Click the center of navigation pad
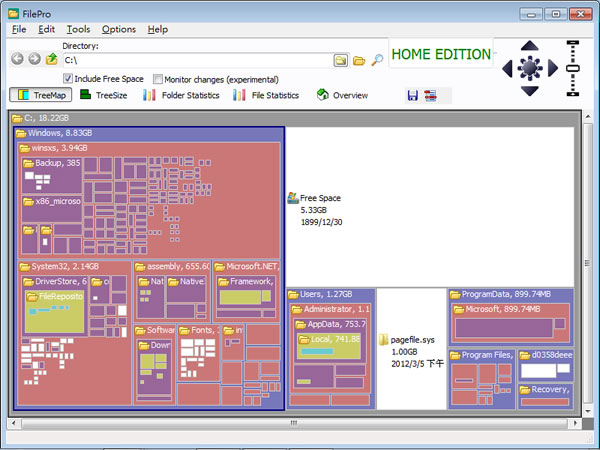This screenshot has width=600, height=450. click(530, 68)
